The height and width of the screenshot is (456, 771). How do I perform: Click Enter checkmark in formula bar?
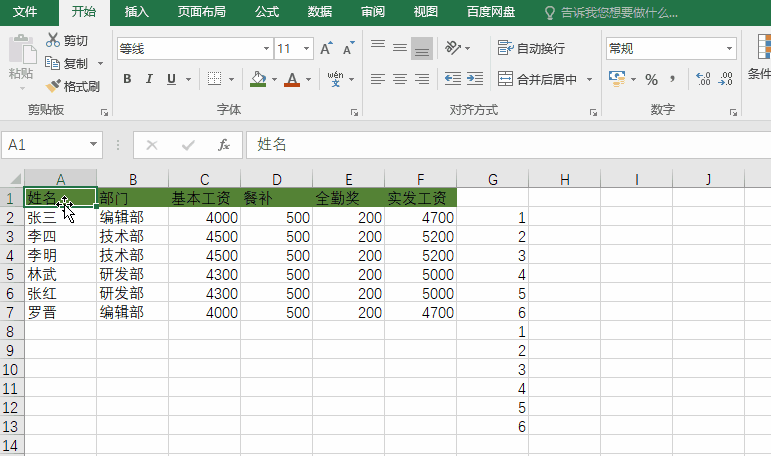(188, 145)
